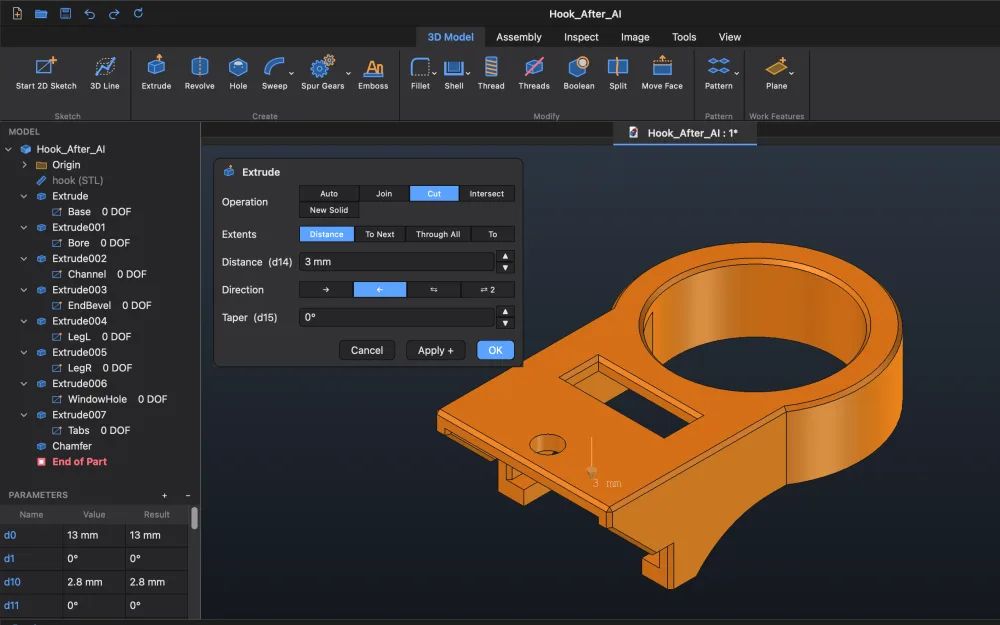Select the Hook_After_AI : 1* document tab
The image size is (1000, 625).
[x=685, y=133]
